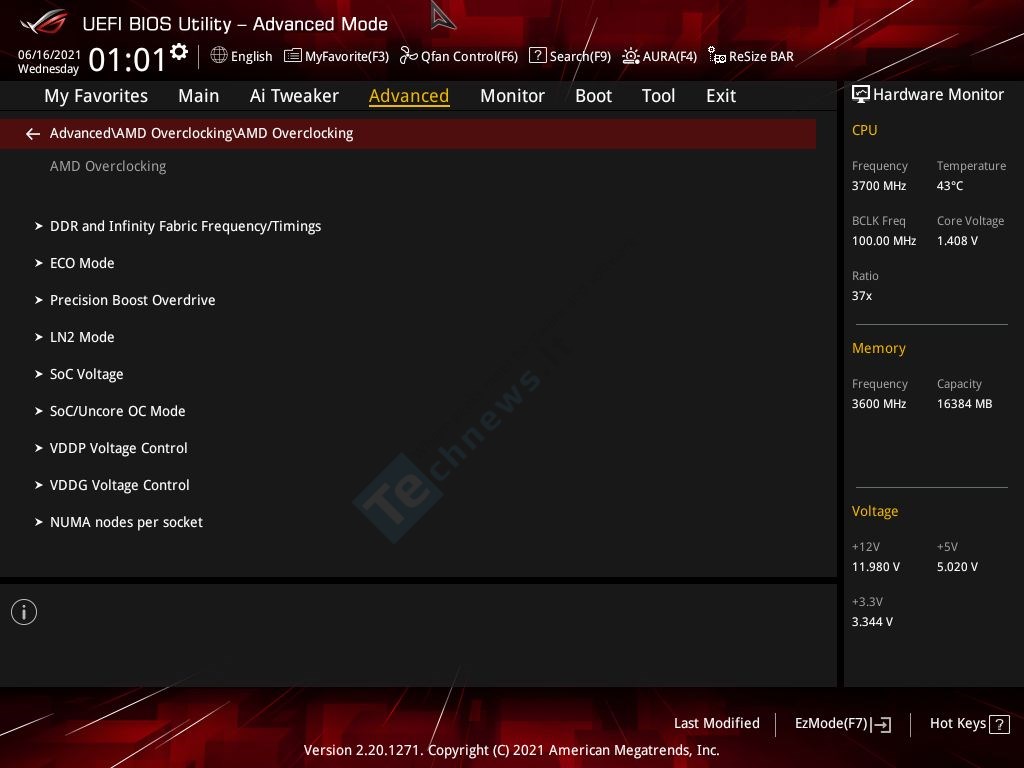Open AURA(F4) lighting icon
This screenshot has width=1024, height=768.
pos(631,56)
